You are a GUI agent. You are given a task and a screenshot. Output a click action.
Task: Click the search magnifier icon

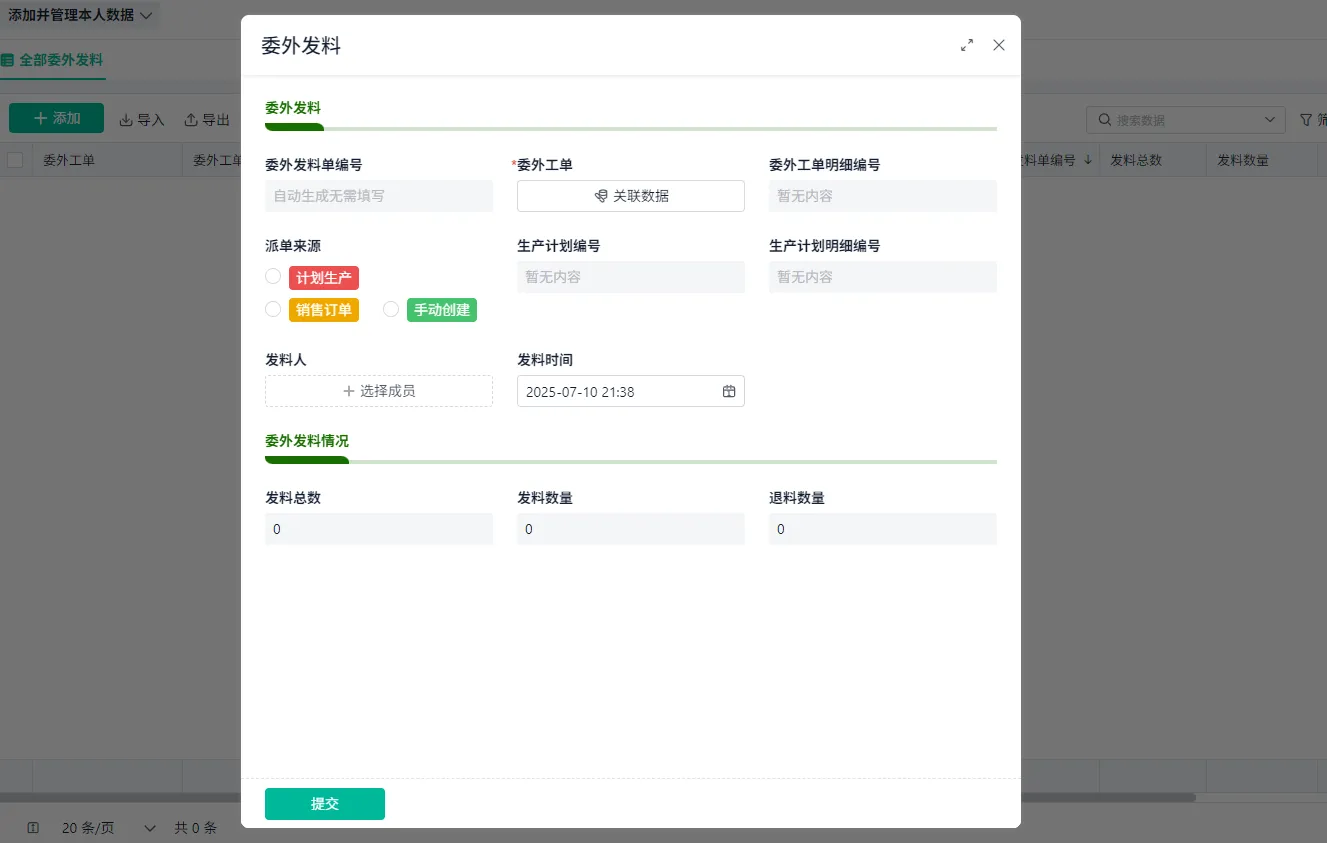pos(1105,120)
